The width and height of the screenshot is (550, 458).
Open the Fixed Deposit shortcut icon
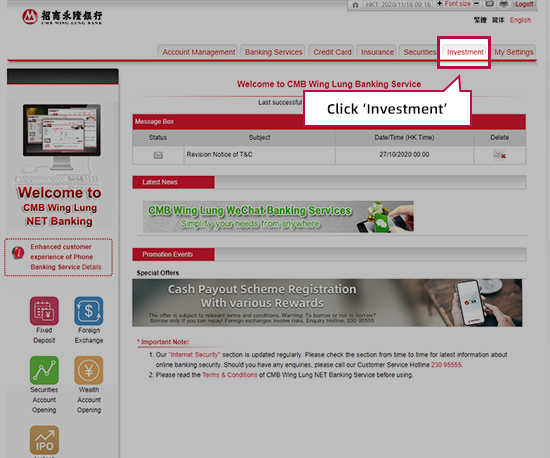tap(44, 311)
